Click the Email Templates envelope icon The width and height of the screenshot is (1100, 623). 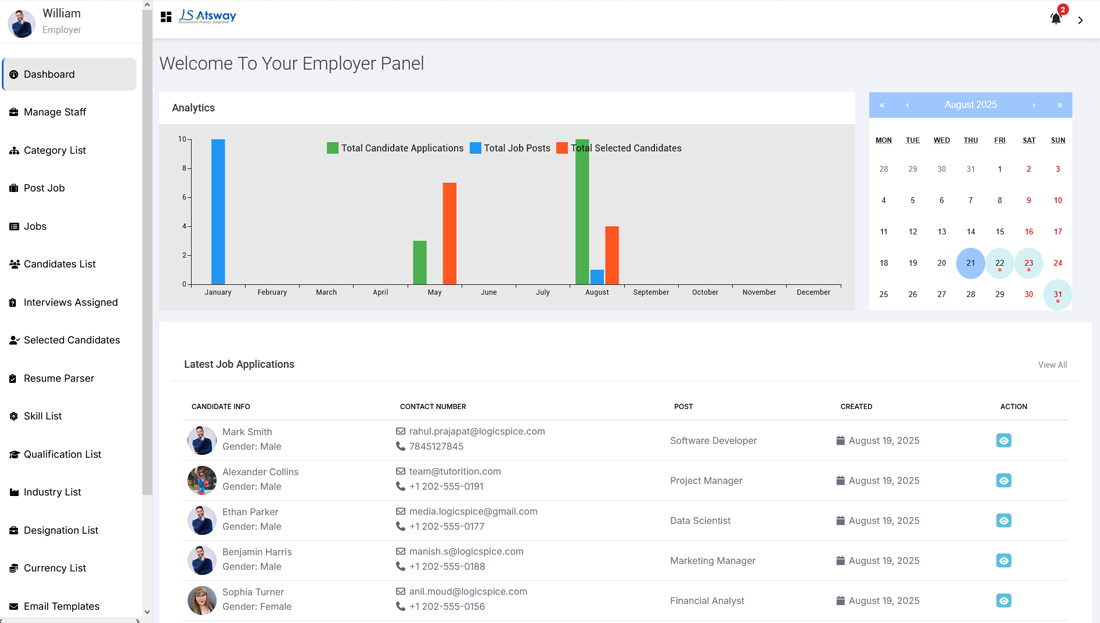click(13, 606)
